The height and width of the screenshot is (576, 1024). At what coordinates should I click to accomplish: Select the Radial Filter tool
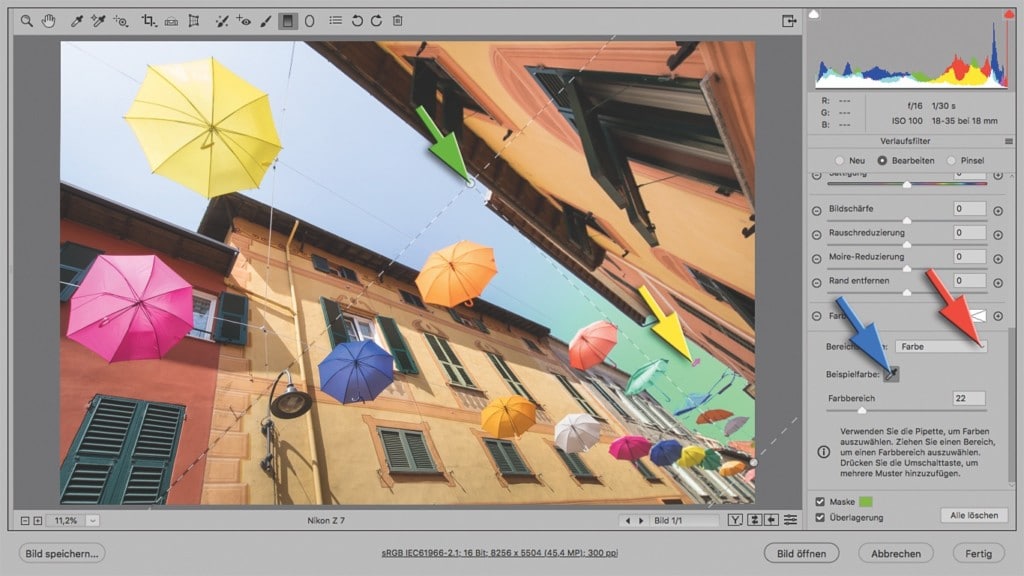(310, 21)
